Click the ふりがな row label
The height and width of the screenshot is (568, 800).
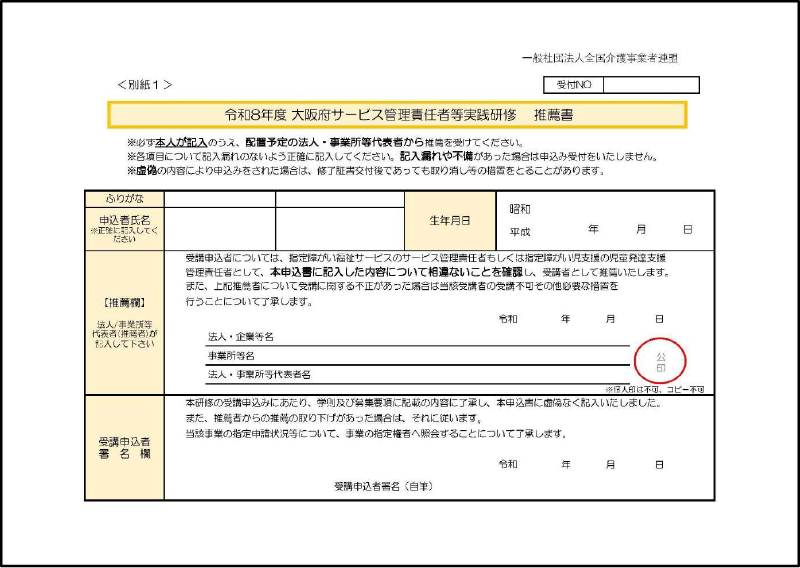point(124,199)
